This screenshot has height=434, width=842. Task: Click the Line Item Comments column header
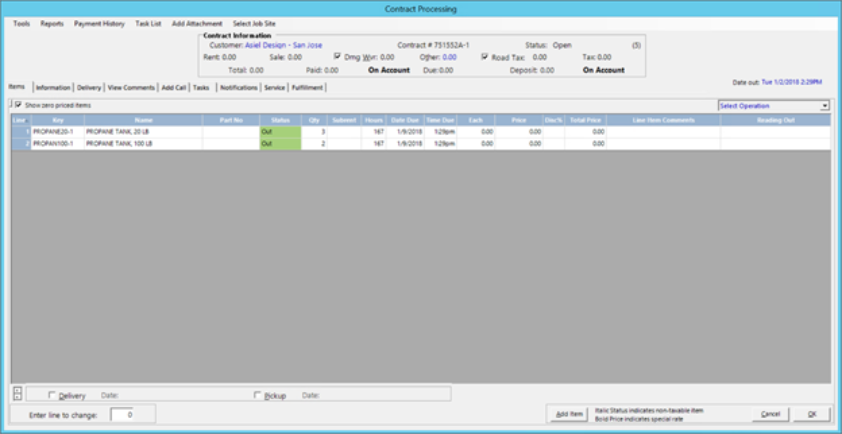pos(664,120)
